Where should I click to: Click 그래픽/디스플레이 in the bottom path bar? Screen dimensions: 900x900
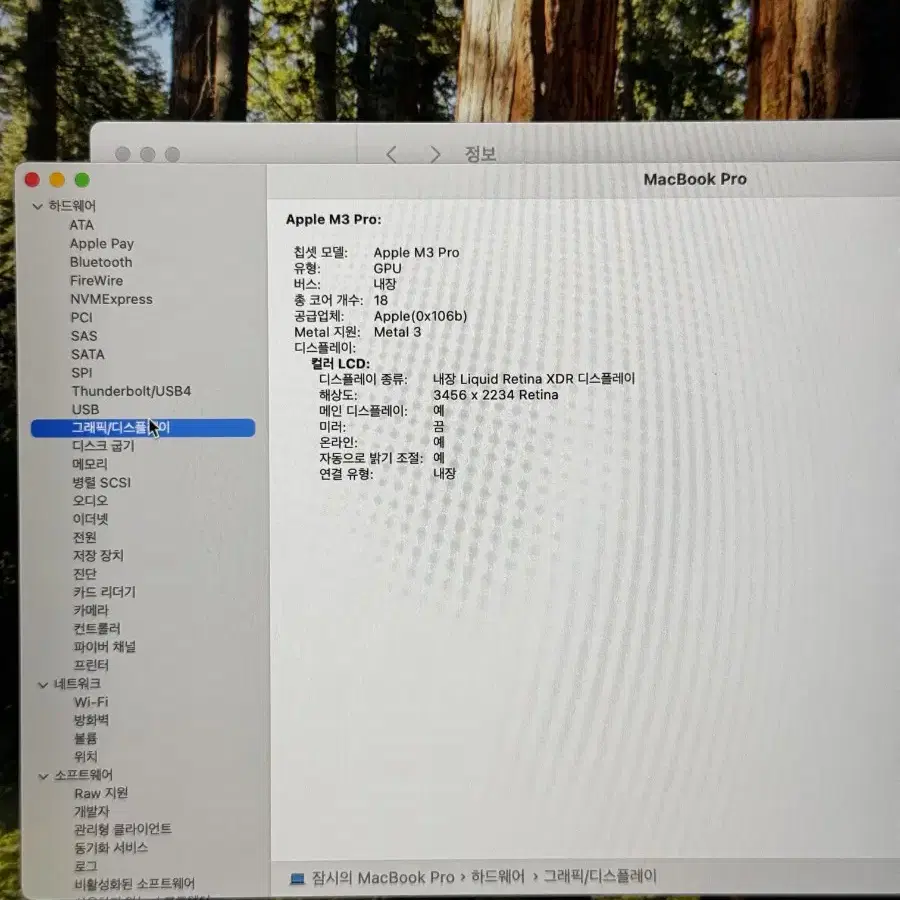(600, 876)
